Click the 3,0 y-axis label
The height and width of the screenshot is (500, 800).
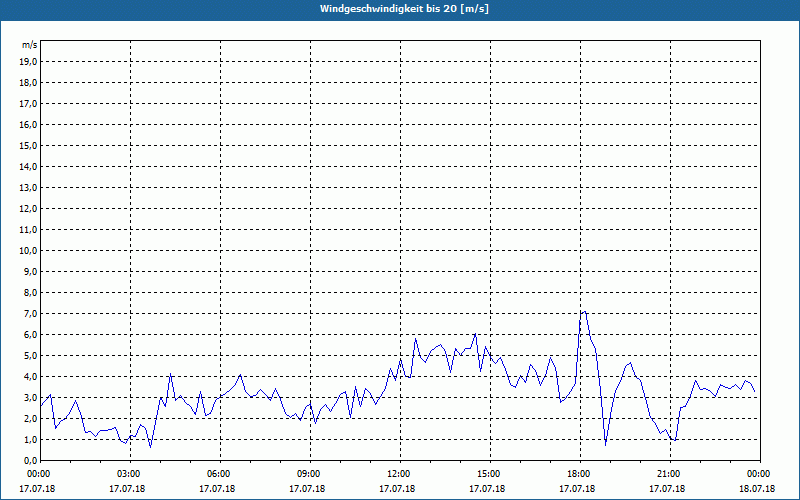pos(30,397)
